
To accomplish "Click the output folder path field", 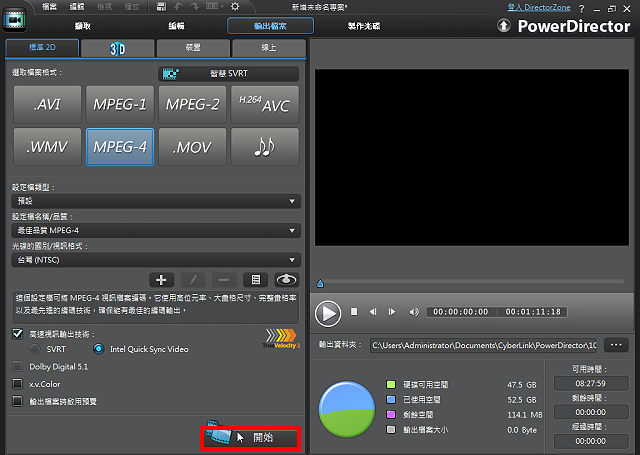I will (x=483, y=345).
